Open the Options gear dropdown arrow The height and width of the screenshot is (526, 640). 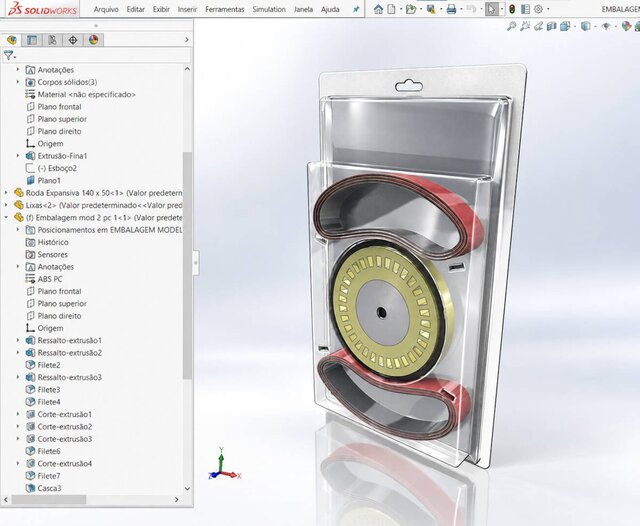(x=548, y=9)
